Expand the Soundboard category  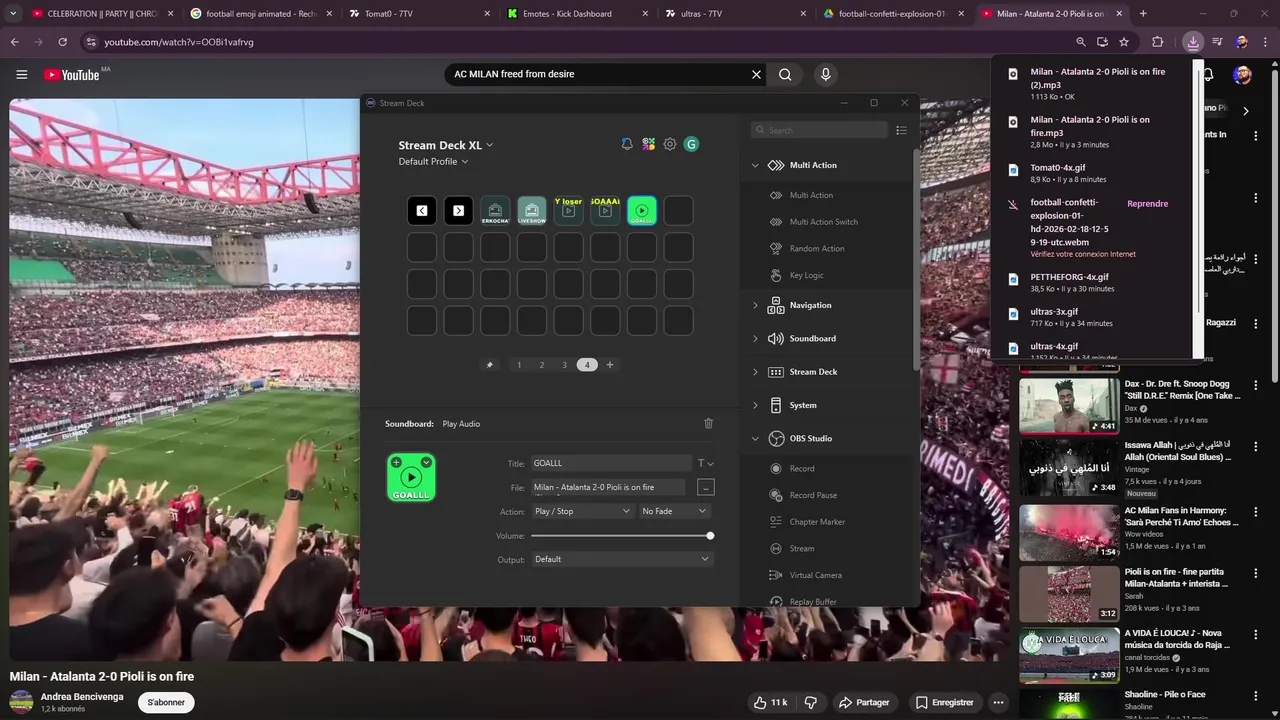click(x=755, y=338)
